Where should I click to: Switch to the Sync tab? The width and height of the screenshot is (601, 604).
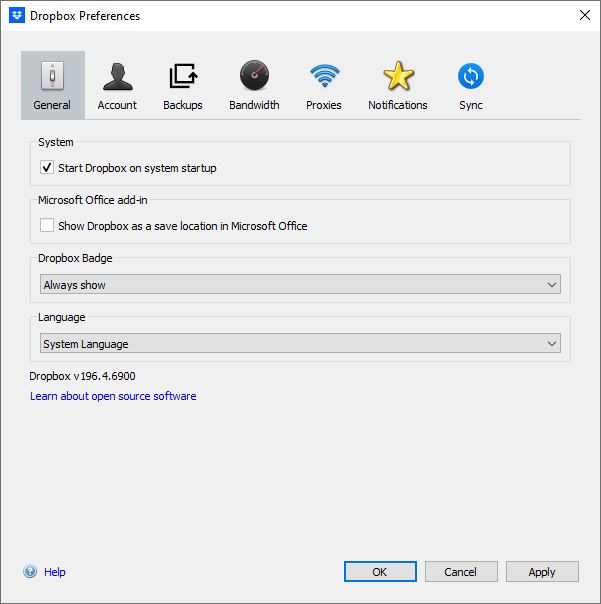coord(471,85)
